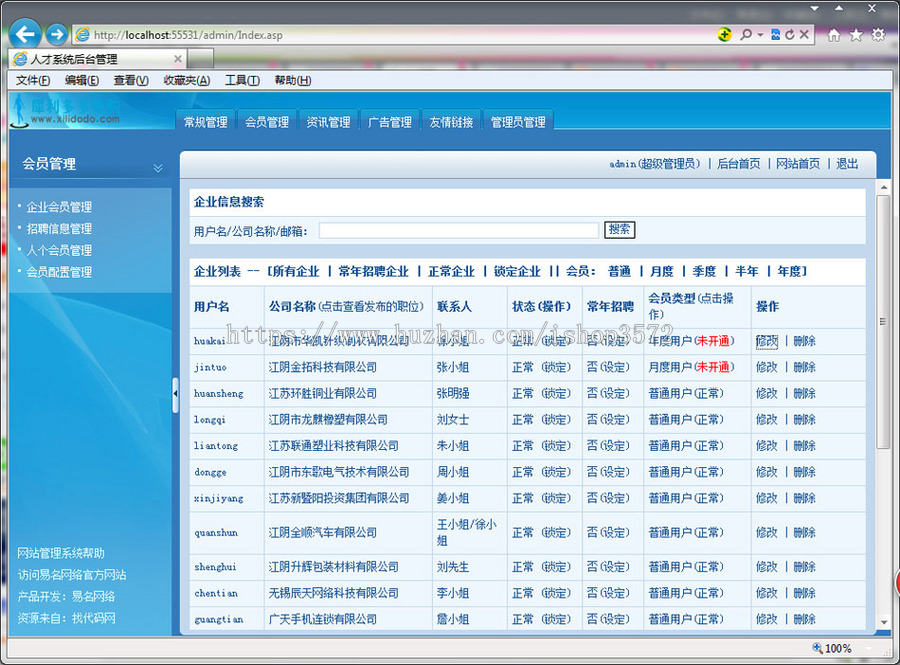The height and width of the screenshot is (665, 900).
Task: Open the search magnifier in address bar
Action: tap(746, 35)
